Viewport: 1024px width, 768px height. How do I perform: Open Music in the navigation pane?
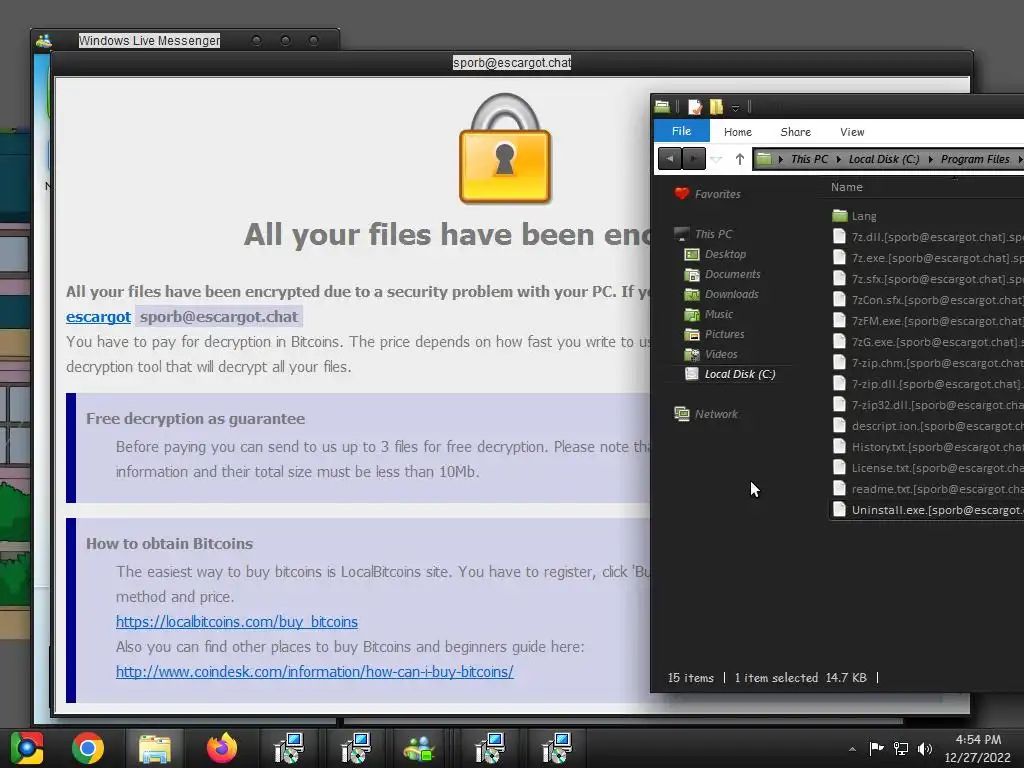pyautogui.click(x=718, y=314)
